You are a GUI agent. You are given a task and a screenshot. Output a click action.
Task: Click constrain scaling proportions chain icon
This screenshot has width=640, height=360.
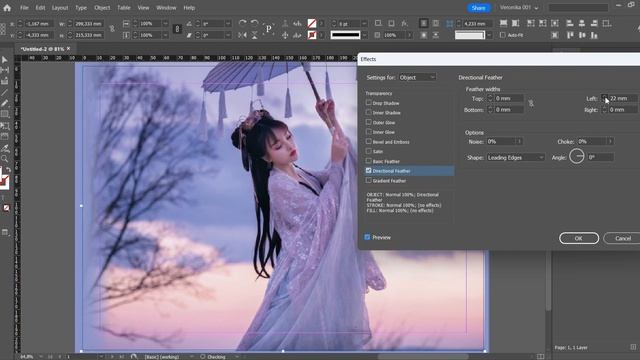click(177, 29)
